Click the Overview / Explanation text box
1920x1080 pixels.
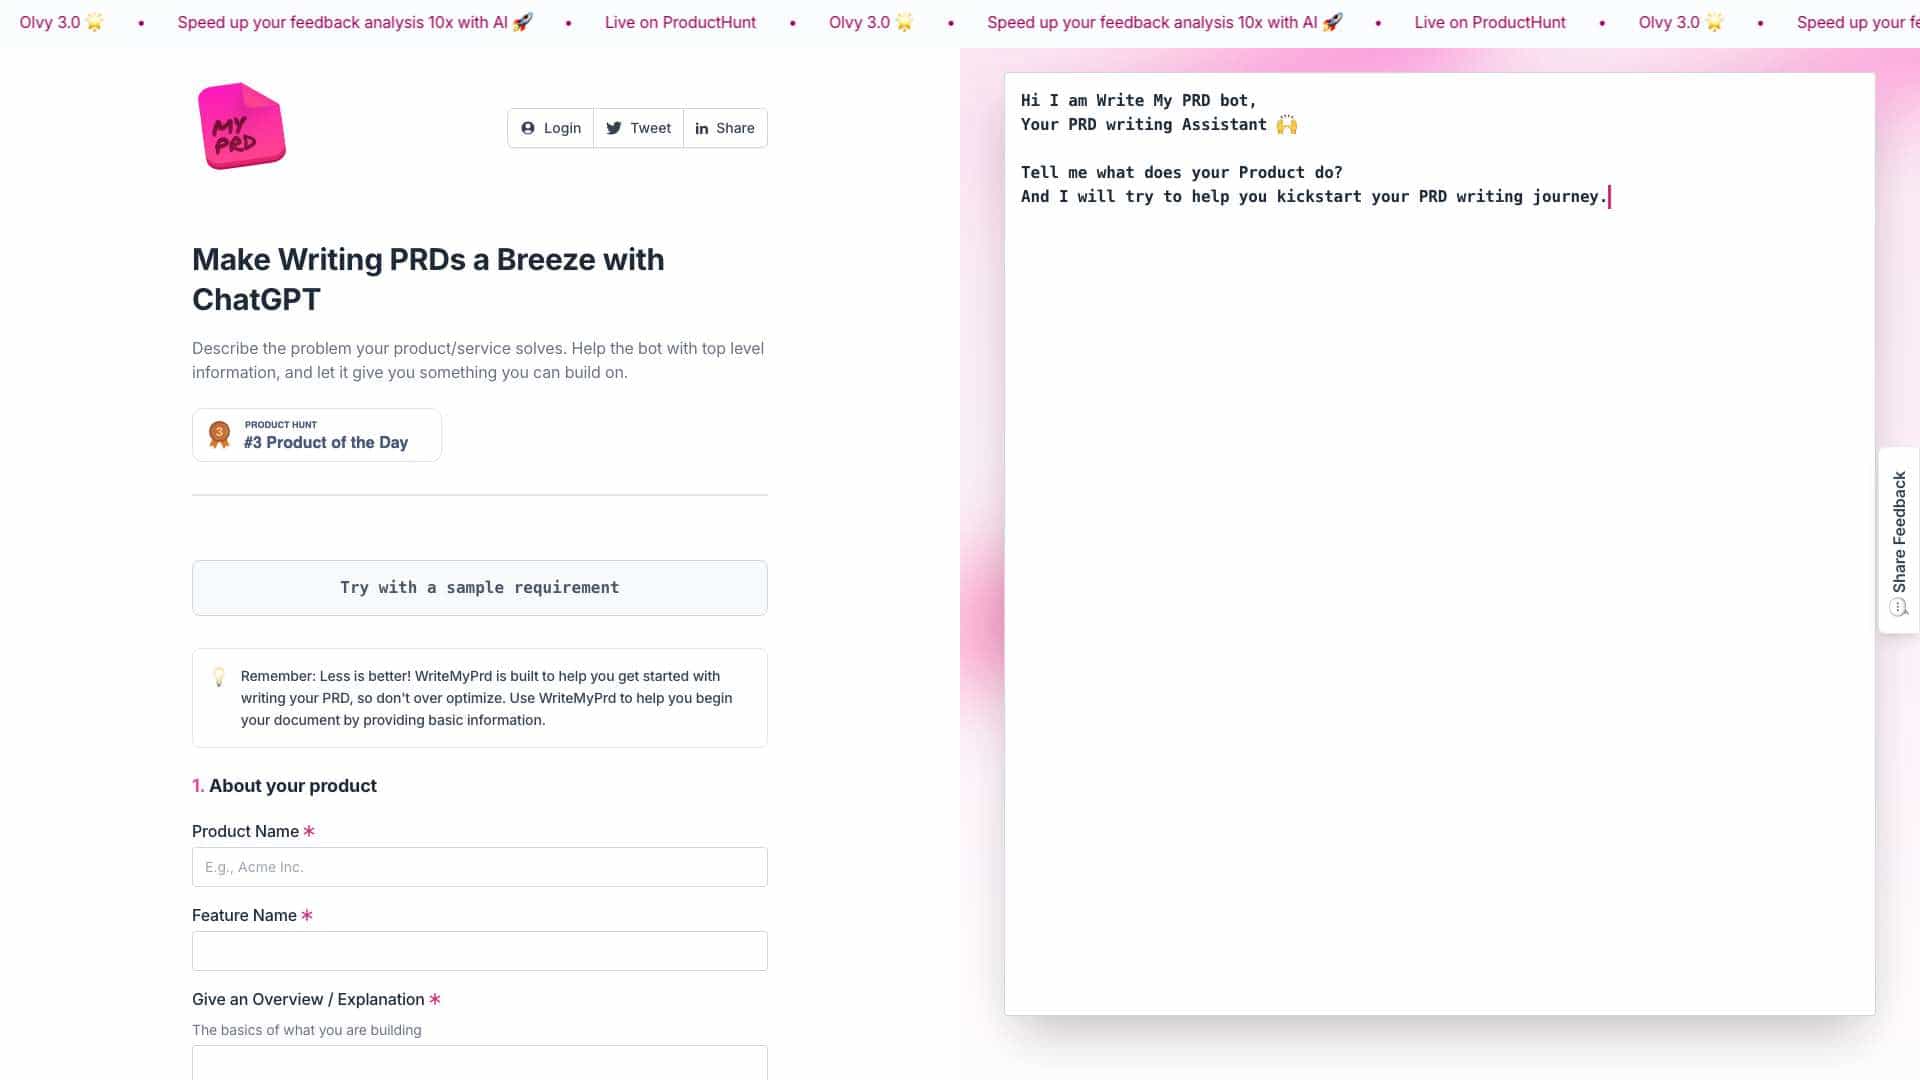(x=480, y=1062)
